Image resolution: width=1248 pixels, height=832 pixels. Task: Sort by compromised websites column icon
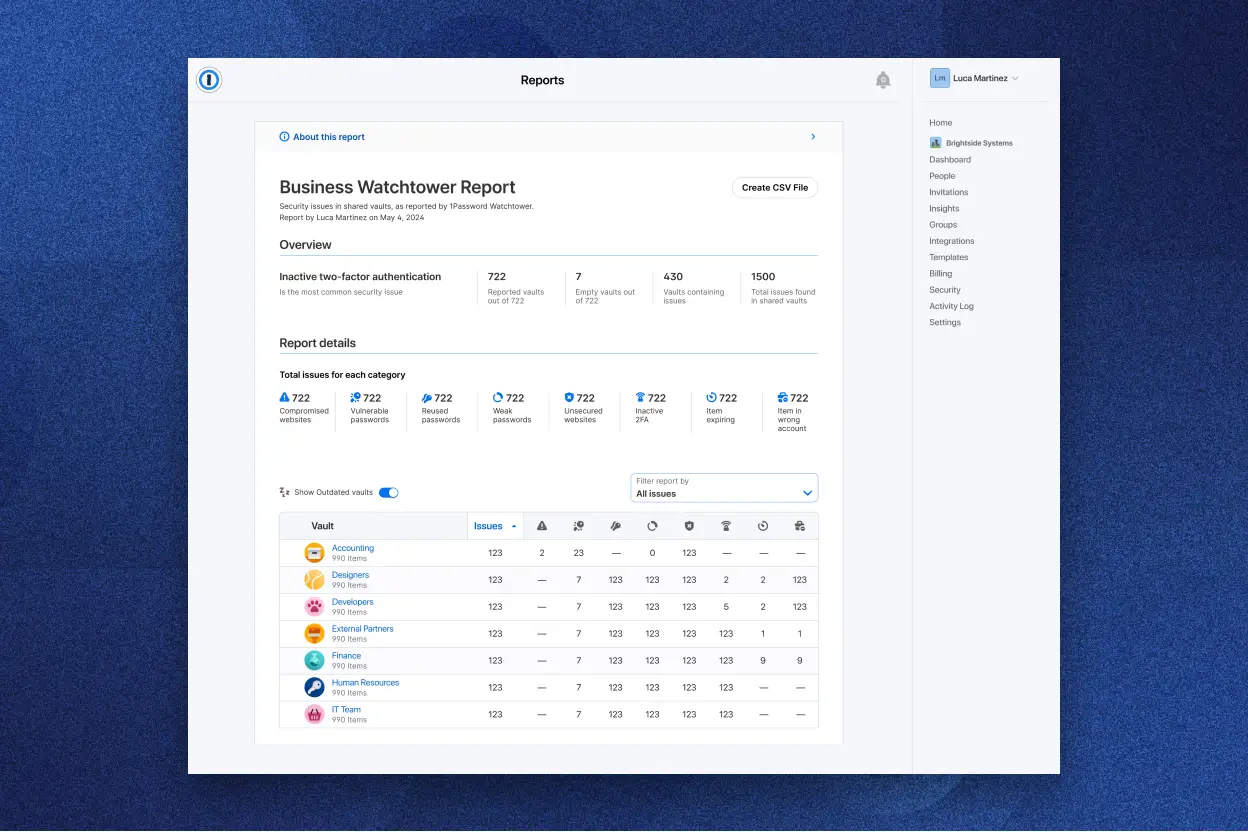point(542,526)
